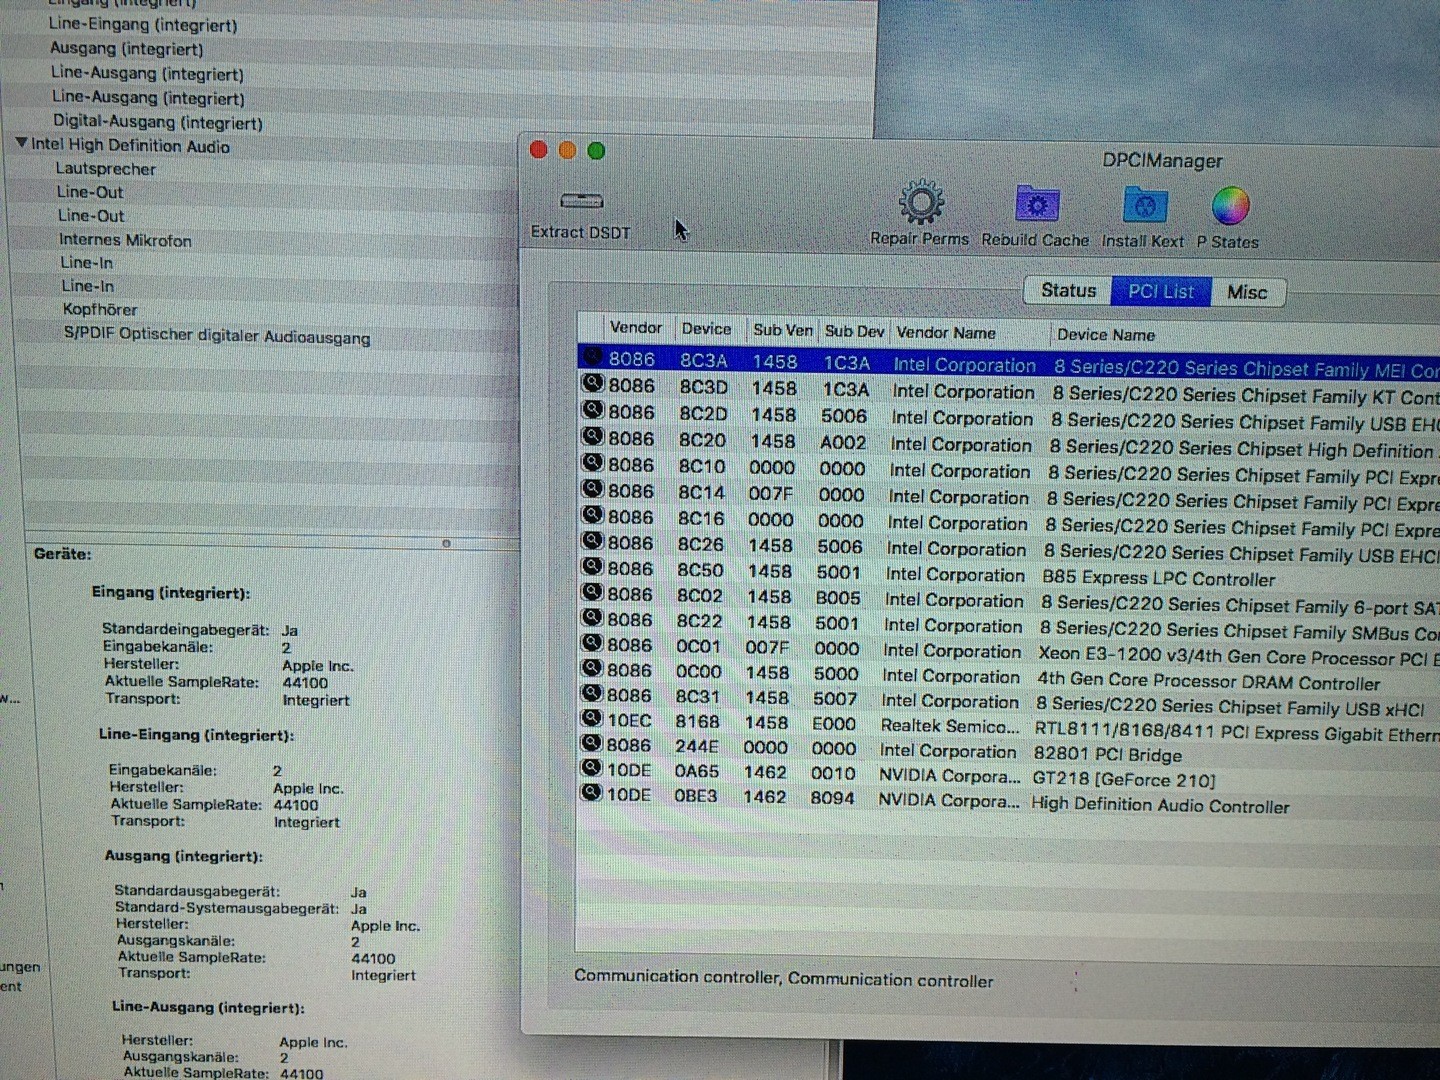This screenshot has height=1080, width=1440.
Task: Click the "E000" Sub Dev cell
Action: [834, 723]
